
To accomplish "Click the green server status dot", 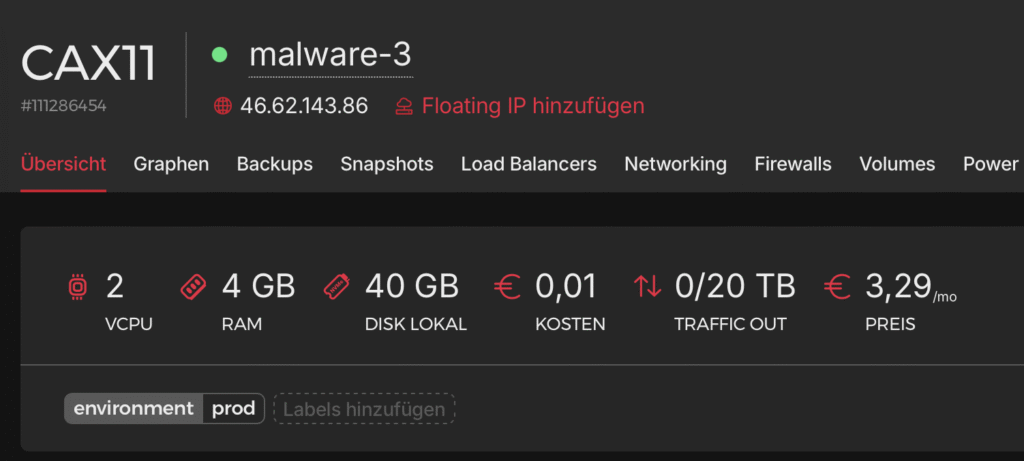I will [x=220, y=55].
